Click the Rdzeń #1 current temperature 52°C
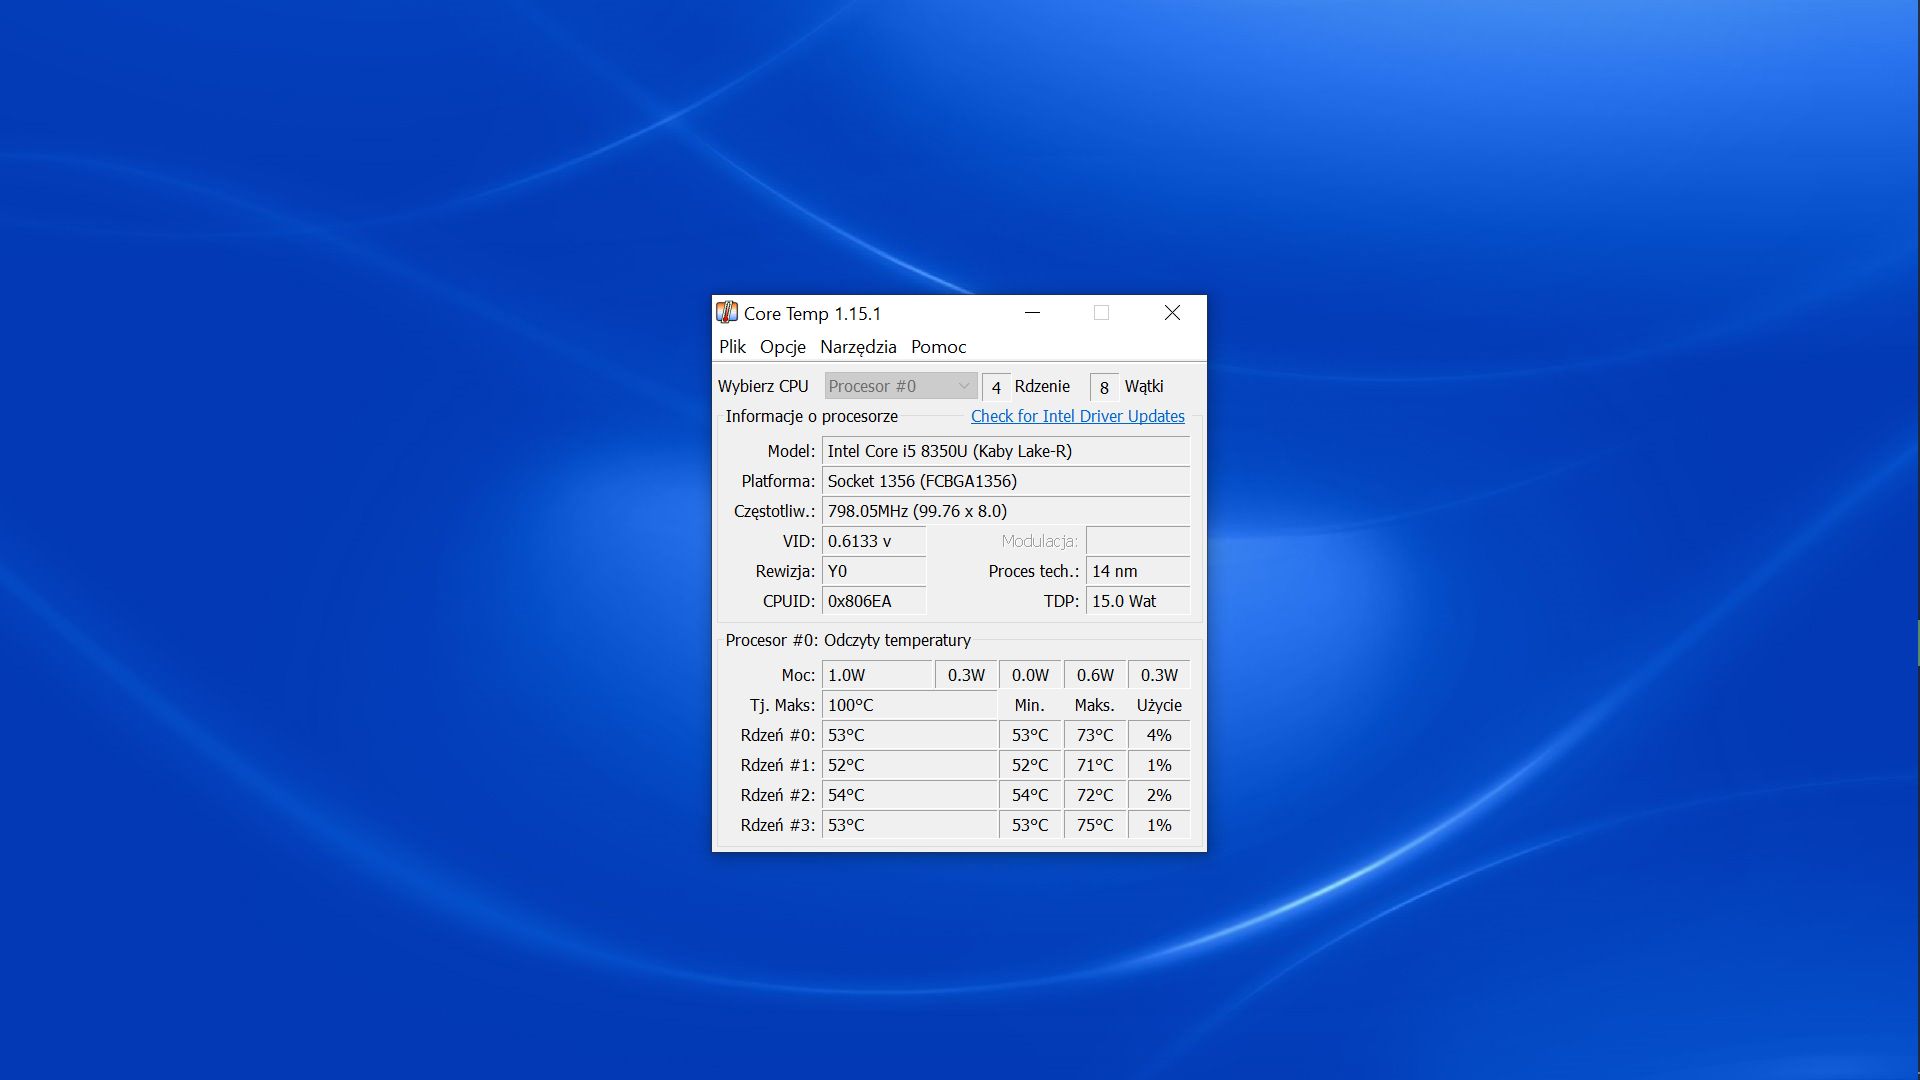Screen dimensions: 1920x1080 (909, 765)
